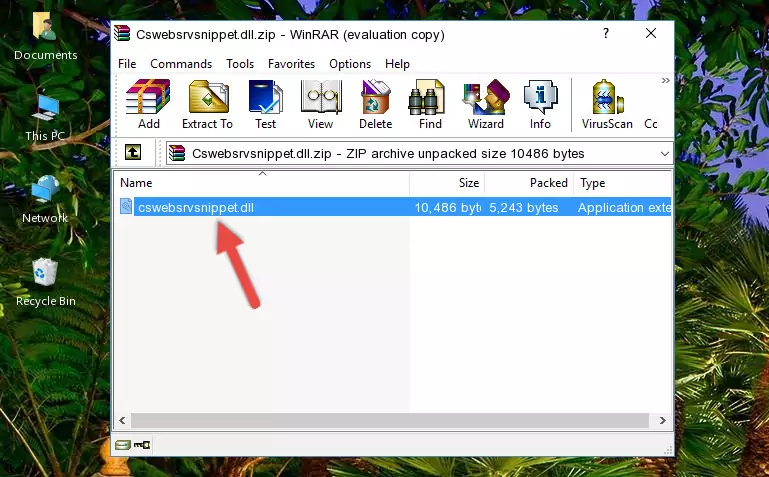The width and height of the screenshot is (769, 477).
Task: Sort by Size column header
Action: pyautogui.click(x=447, y=182)
